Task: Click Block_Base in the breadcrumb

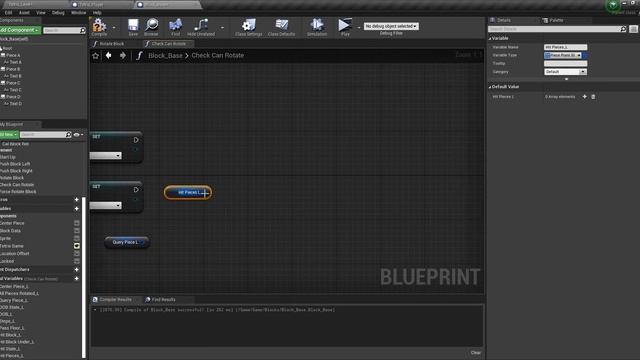Action: point(165,56)
